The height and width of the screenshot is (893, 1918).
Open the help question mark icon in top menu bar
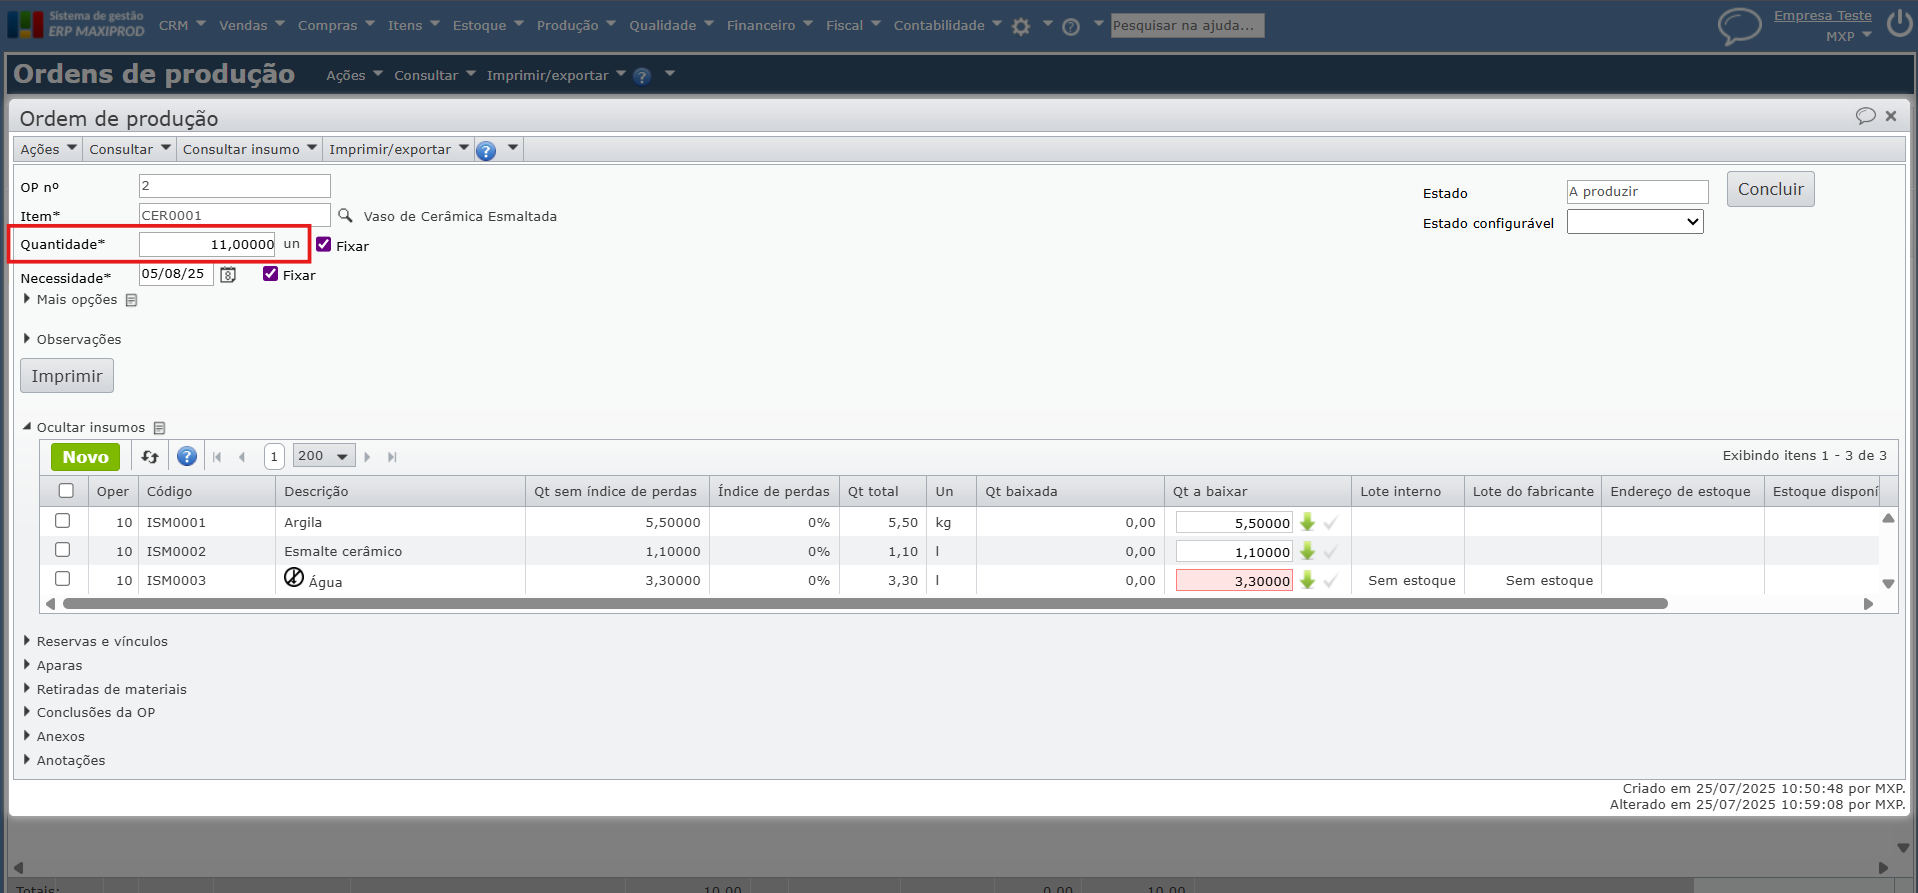(1071, 26)
